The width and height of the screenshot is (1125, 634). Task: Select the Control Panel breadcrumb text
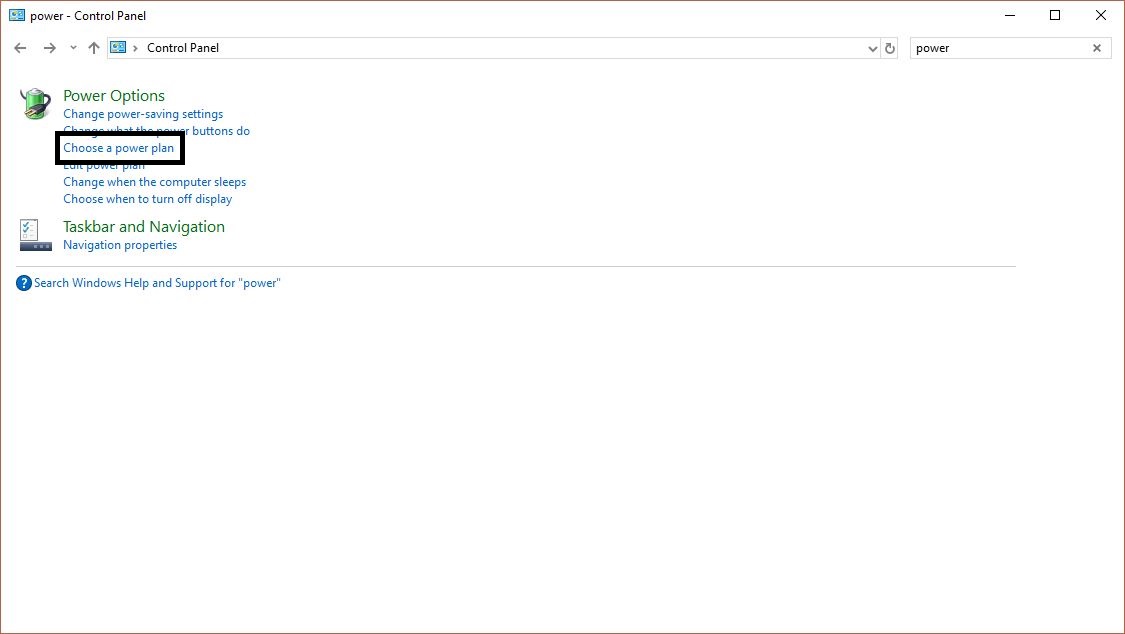click(183, 48)
